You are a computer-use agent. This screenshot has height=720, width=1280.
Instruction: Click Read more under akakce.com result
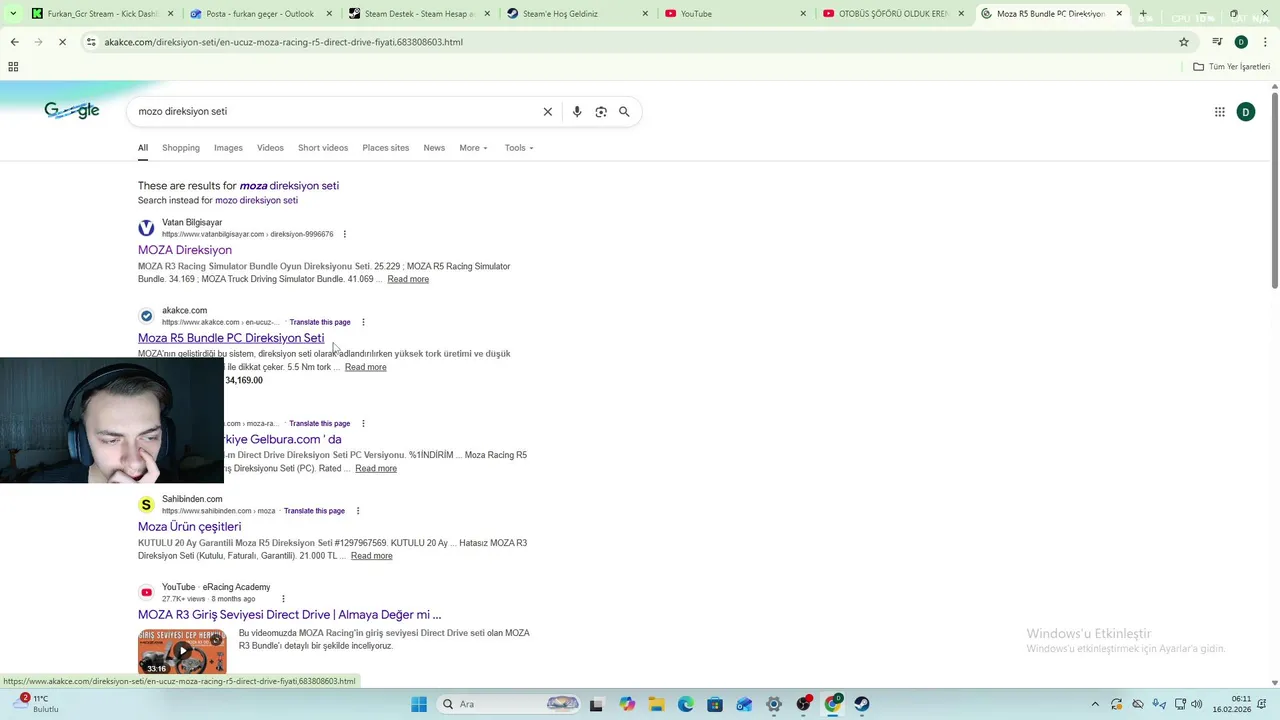(365, 367)
